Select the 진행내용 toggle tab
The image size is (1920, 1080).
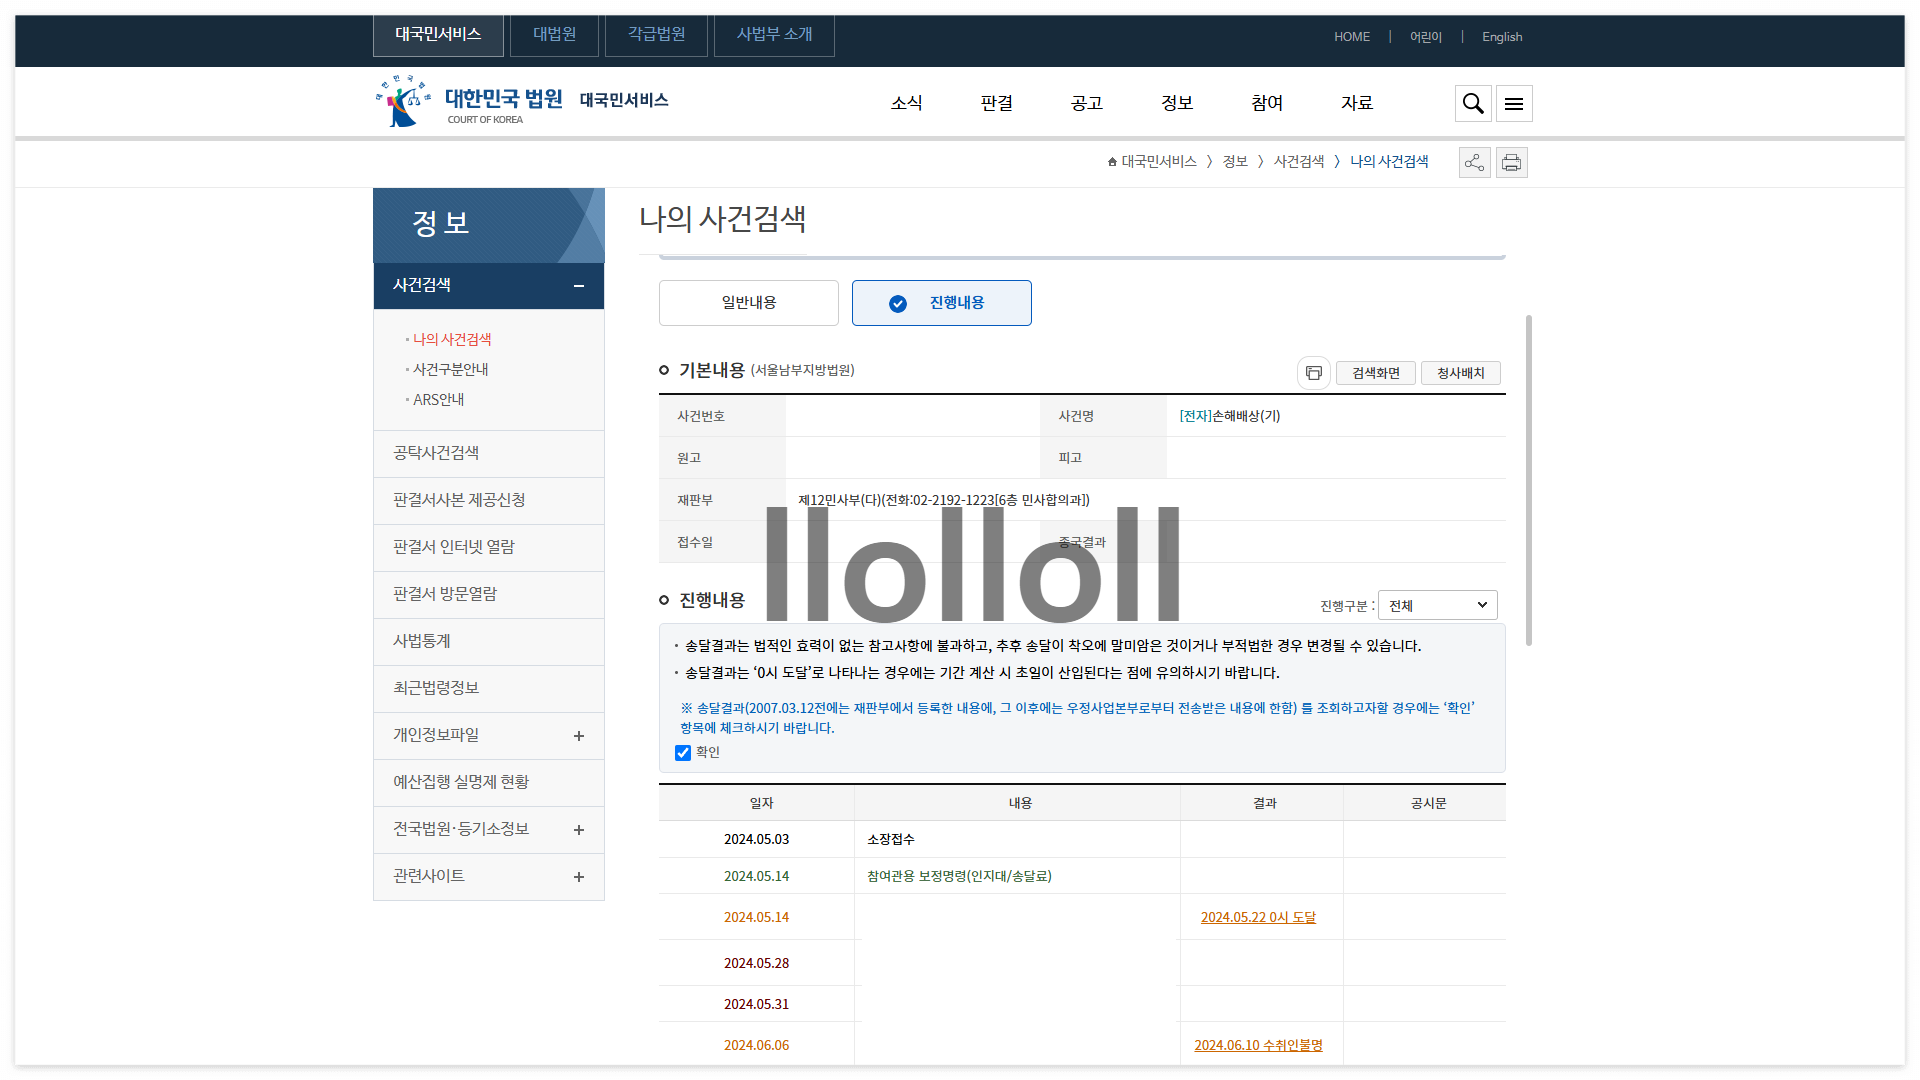(x=941, y=303)
